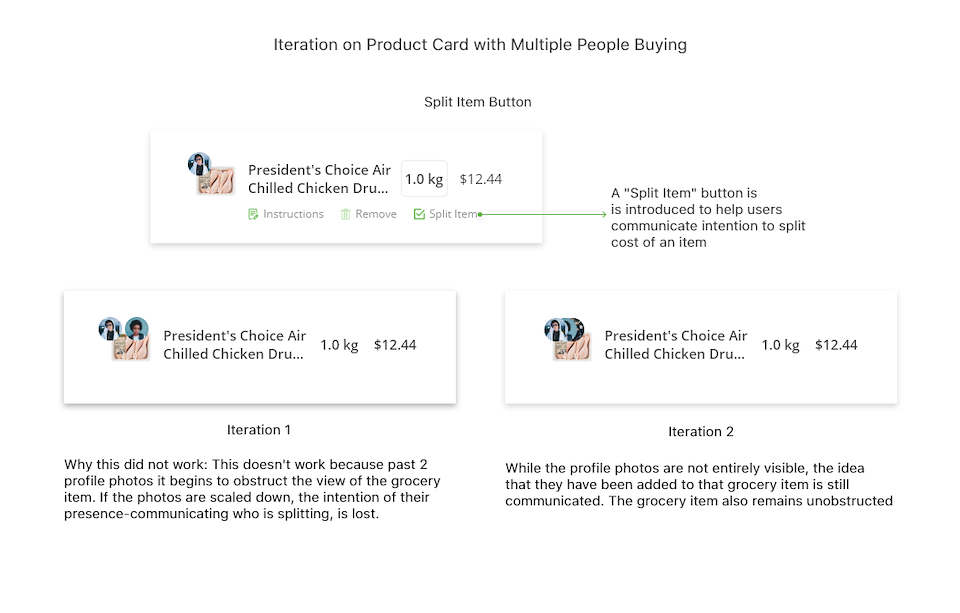Click product name in top Split Item card

point(319,179)
